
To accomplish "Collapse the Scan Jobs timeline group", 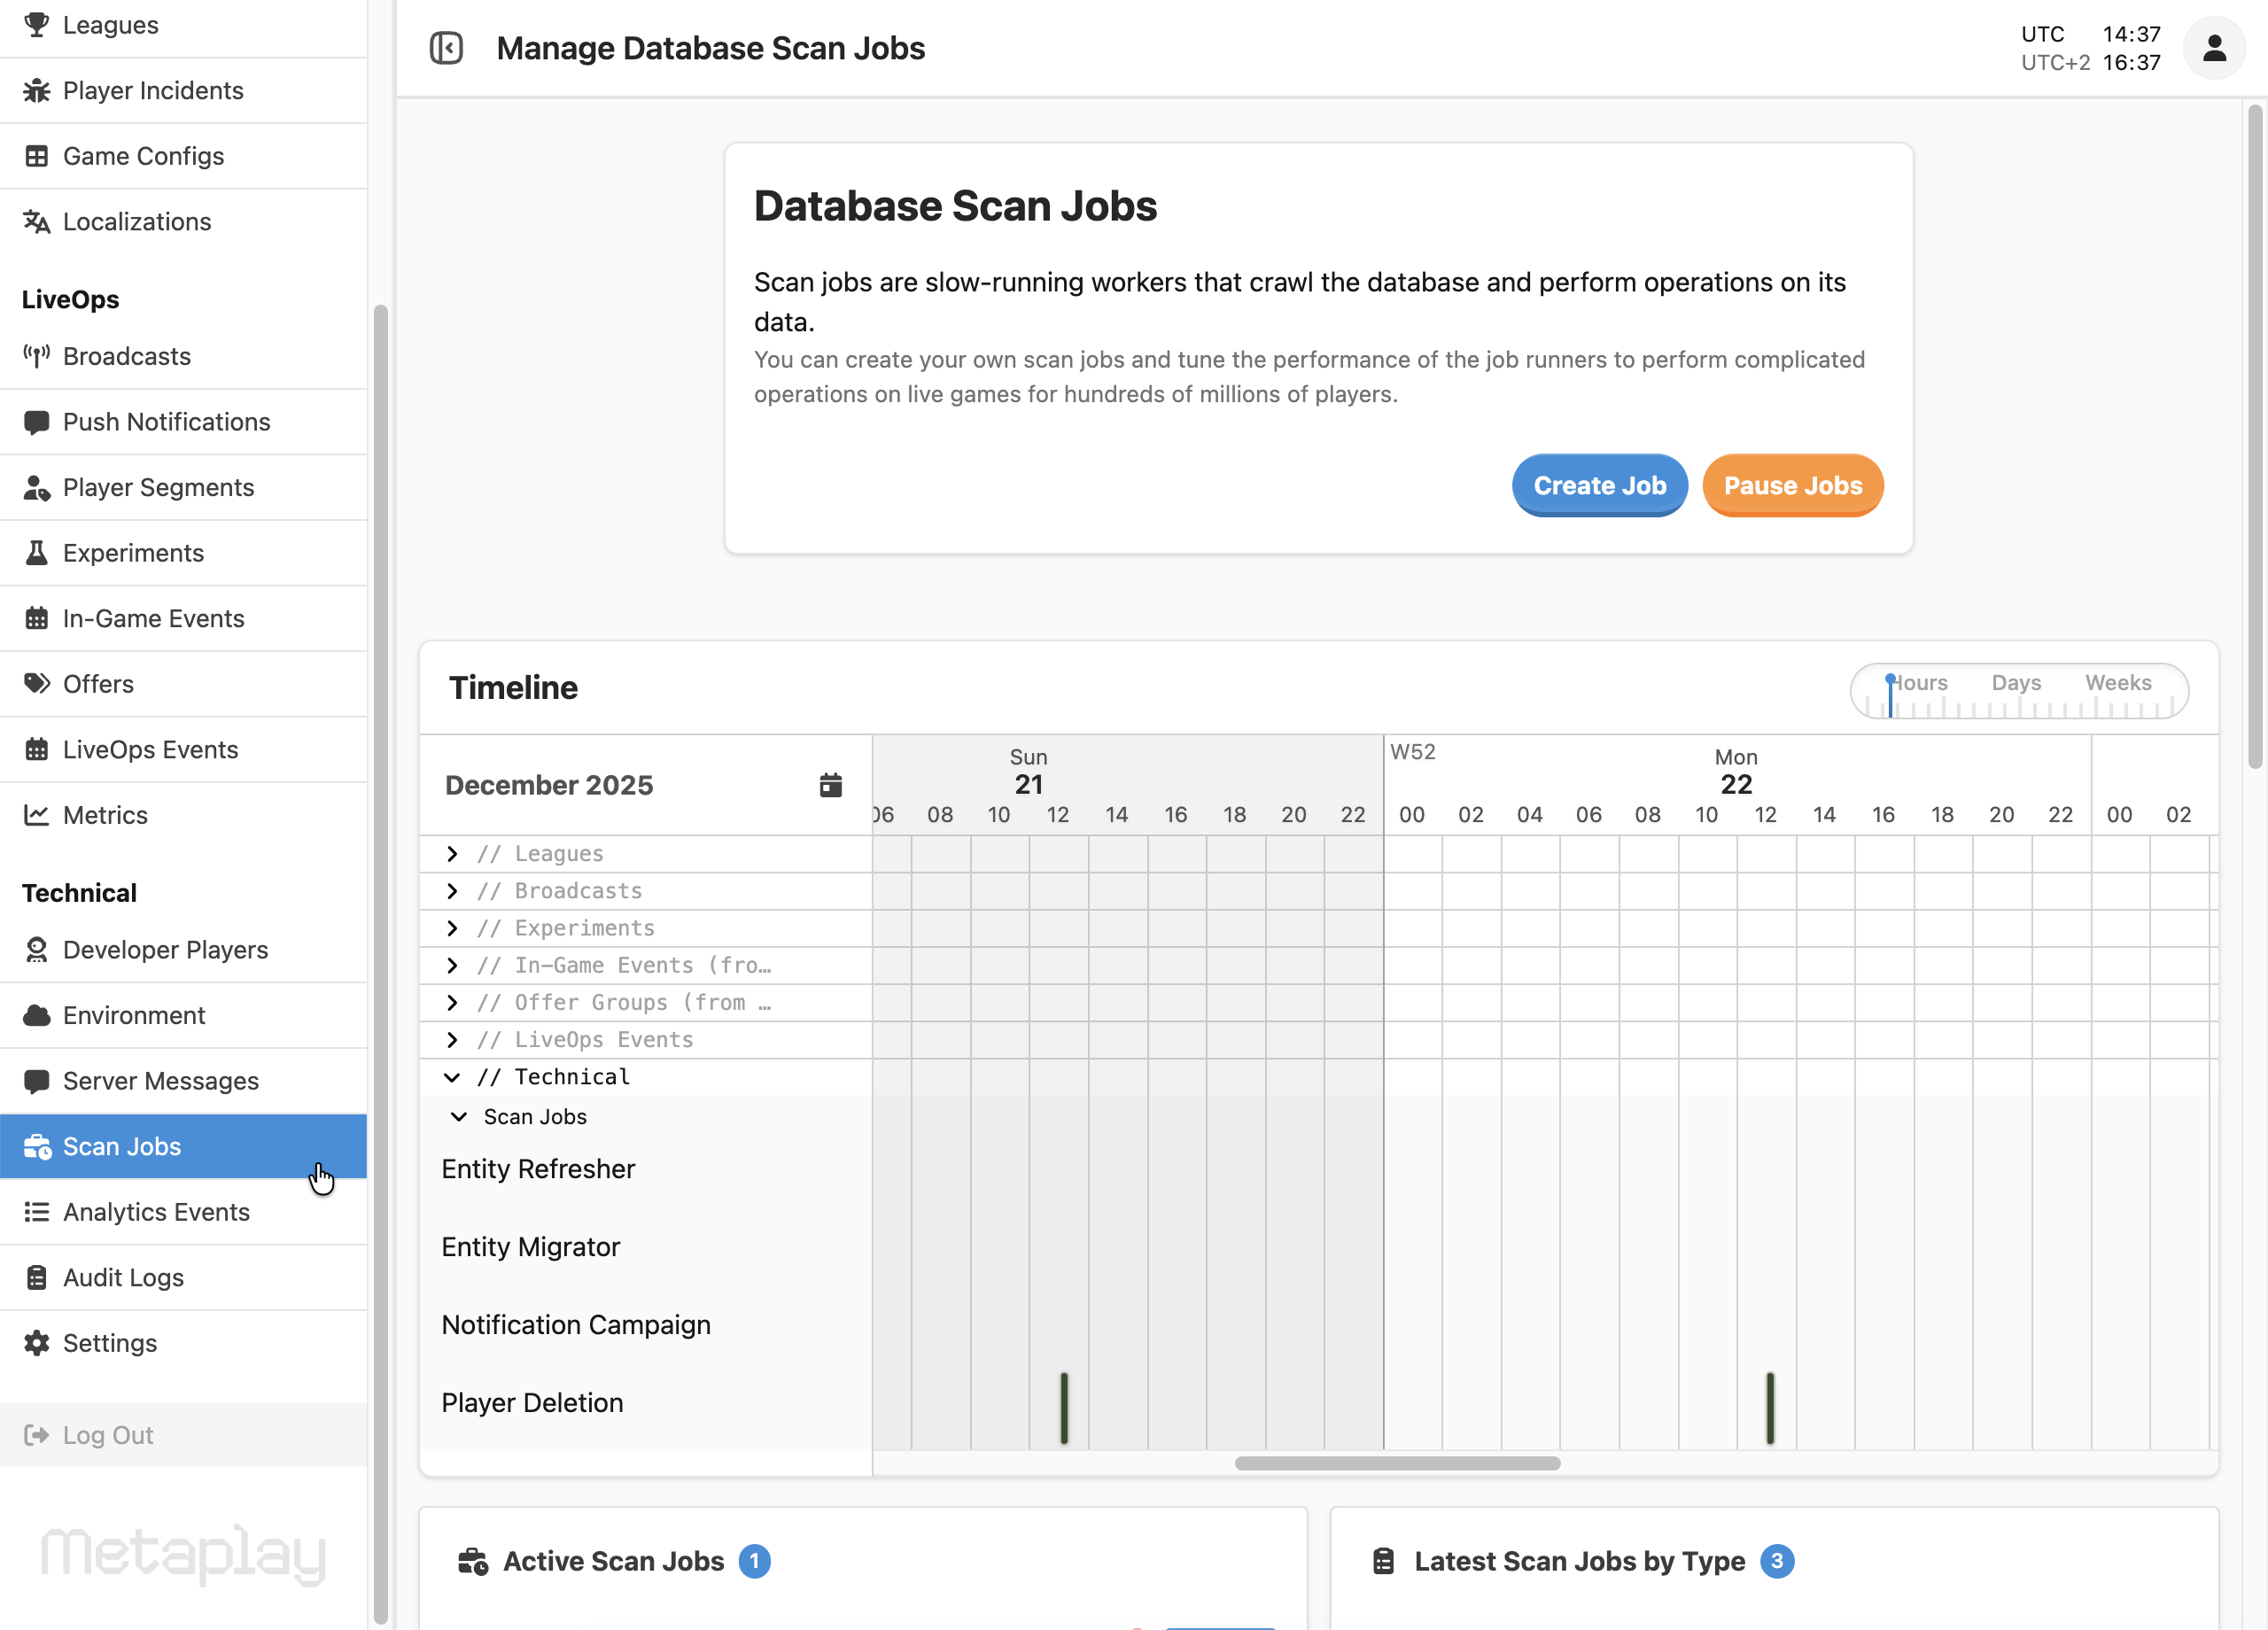I will pos(459,1117).
